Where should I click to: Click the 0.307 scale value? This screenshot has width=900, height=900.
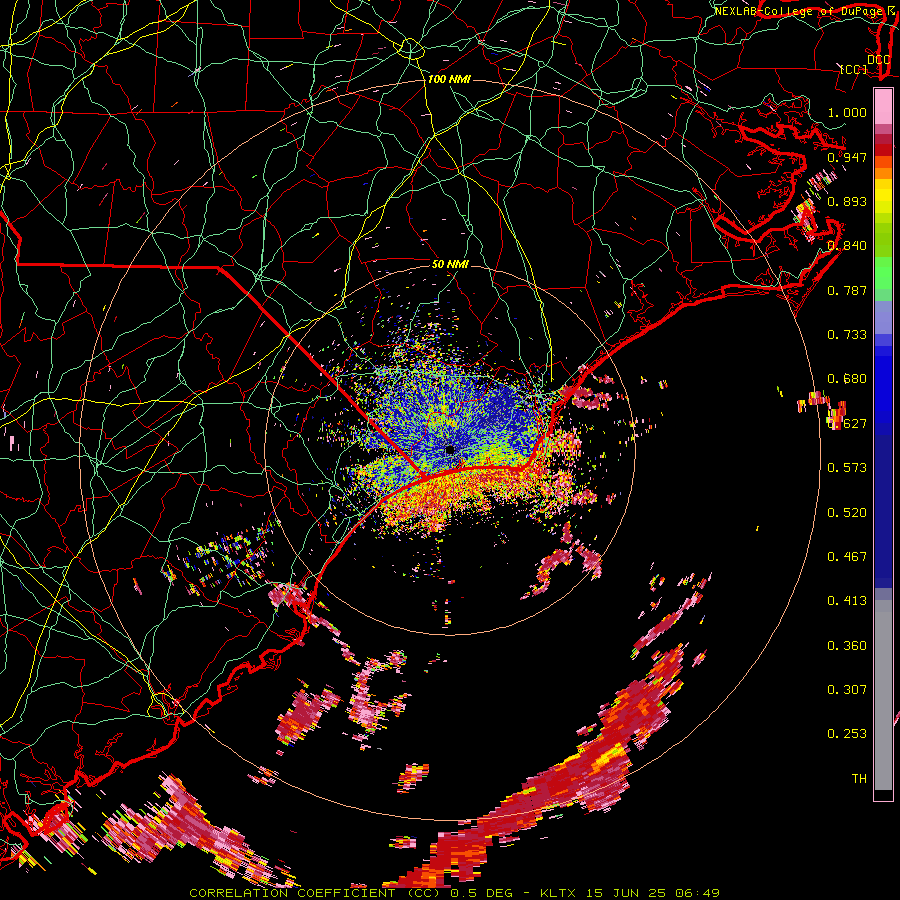point(847,690)
